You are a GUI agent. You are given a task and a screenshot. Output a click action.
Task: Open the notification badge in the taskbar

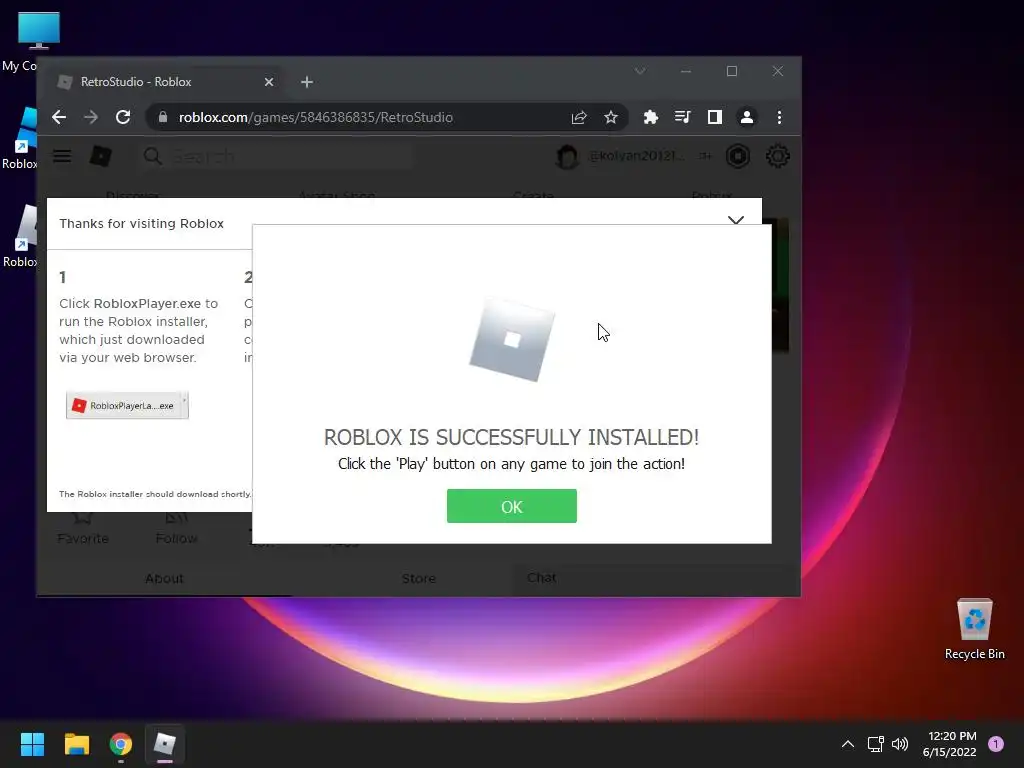996,744
